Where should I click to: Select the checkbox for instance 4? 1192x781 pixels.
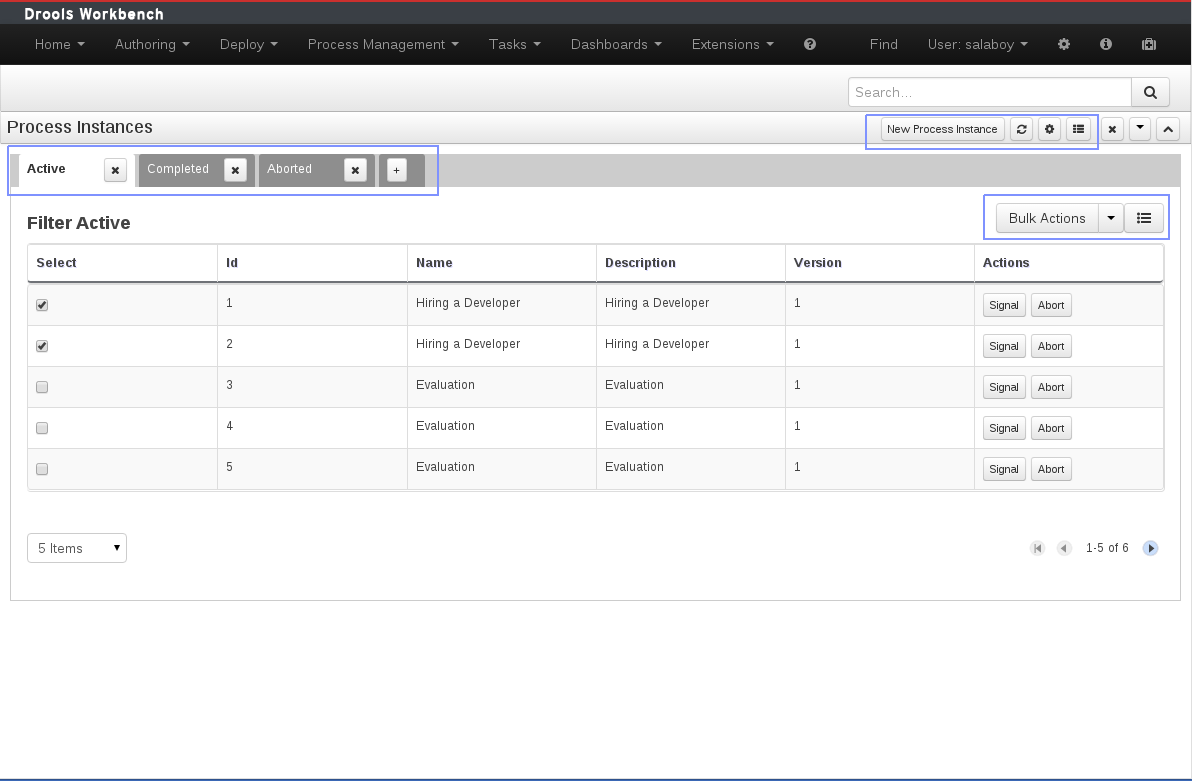coord(42,428)
